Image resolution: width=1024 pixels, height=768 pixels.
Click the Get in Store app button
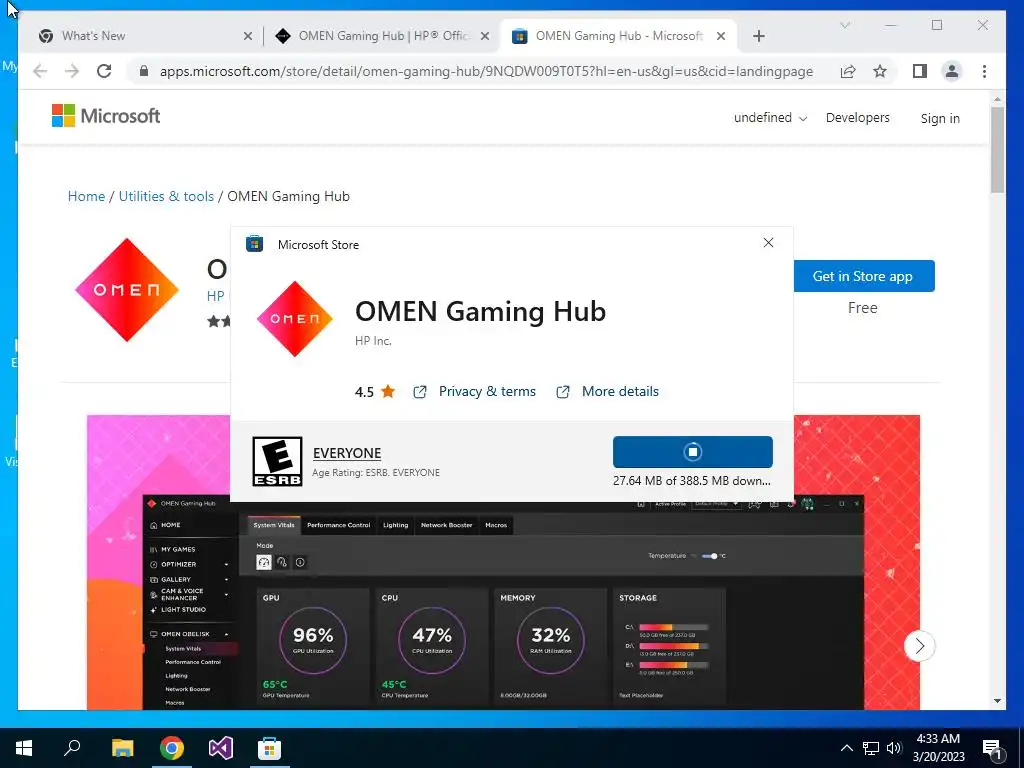(x=863, y=276)
